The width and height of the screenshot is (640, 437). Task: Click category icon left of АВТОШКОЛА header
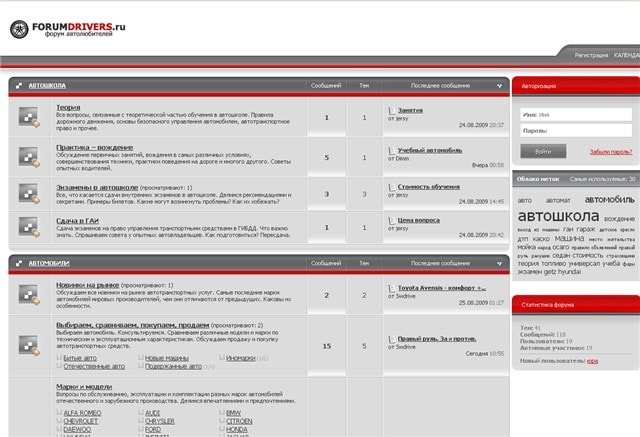[19, 86]
